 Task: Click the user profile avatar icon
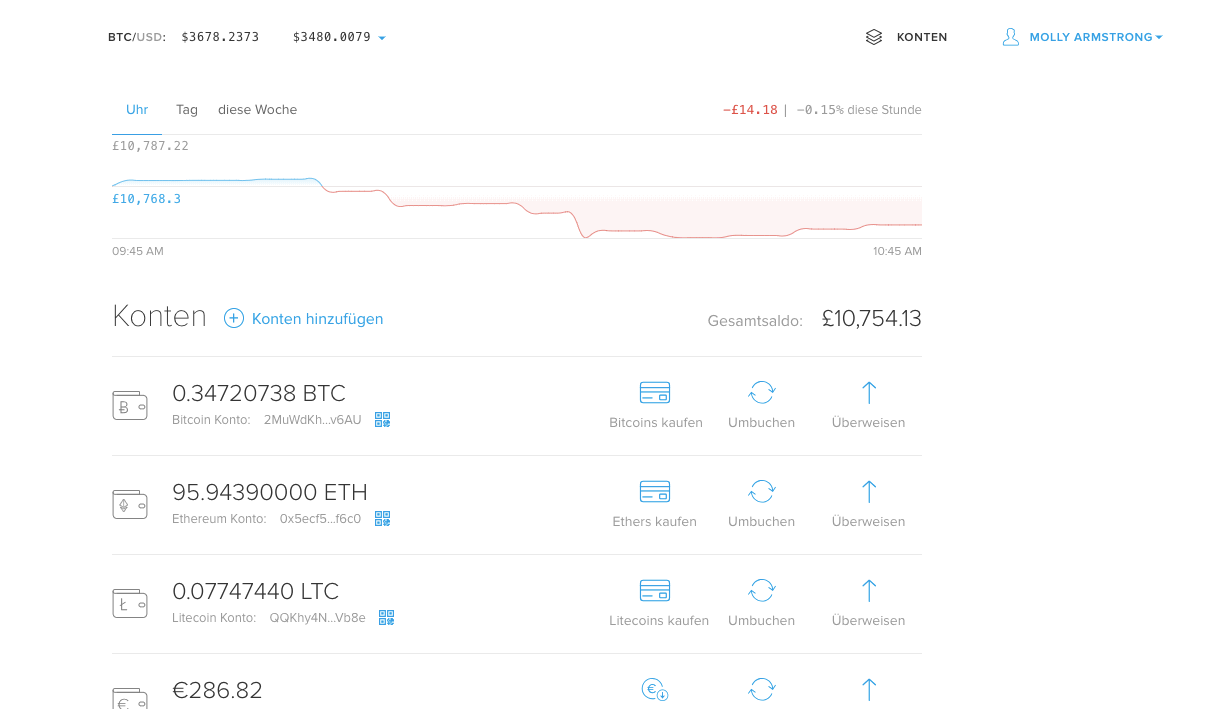click(1011, 37)
